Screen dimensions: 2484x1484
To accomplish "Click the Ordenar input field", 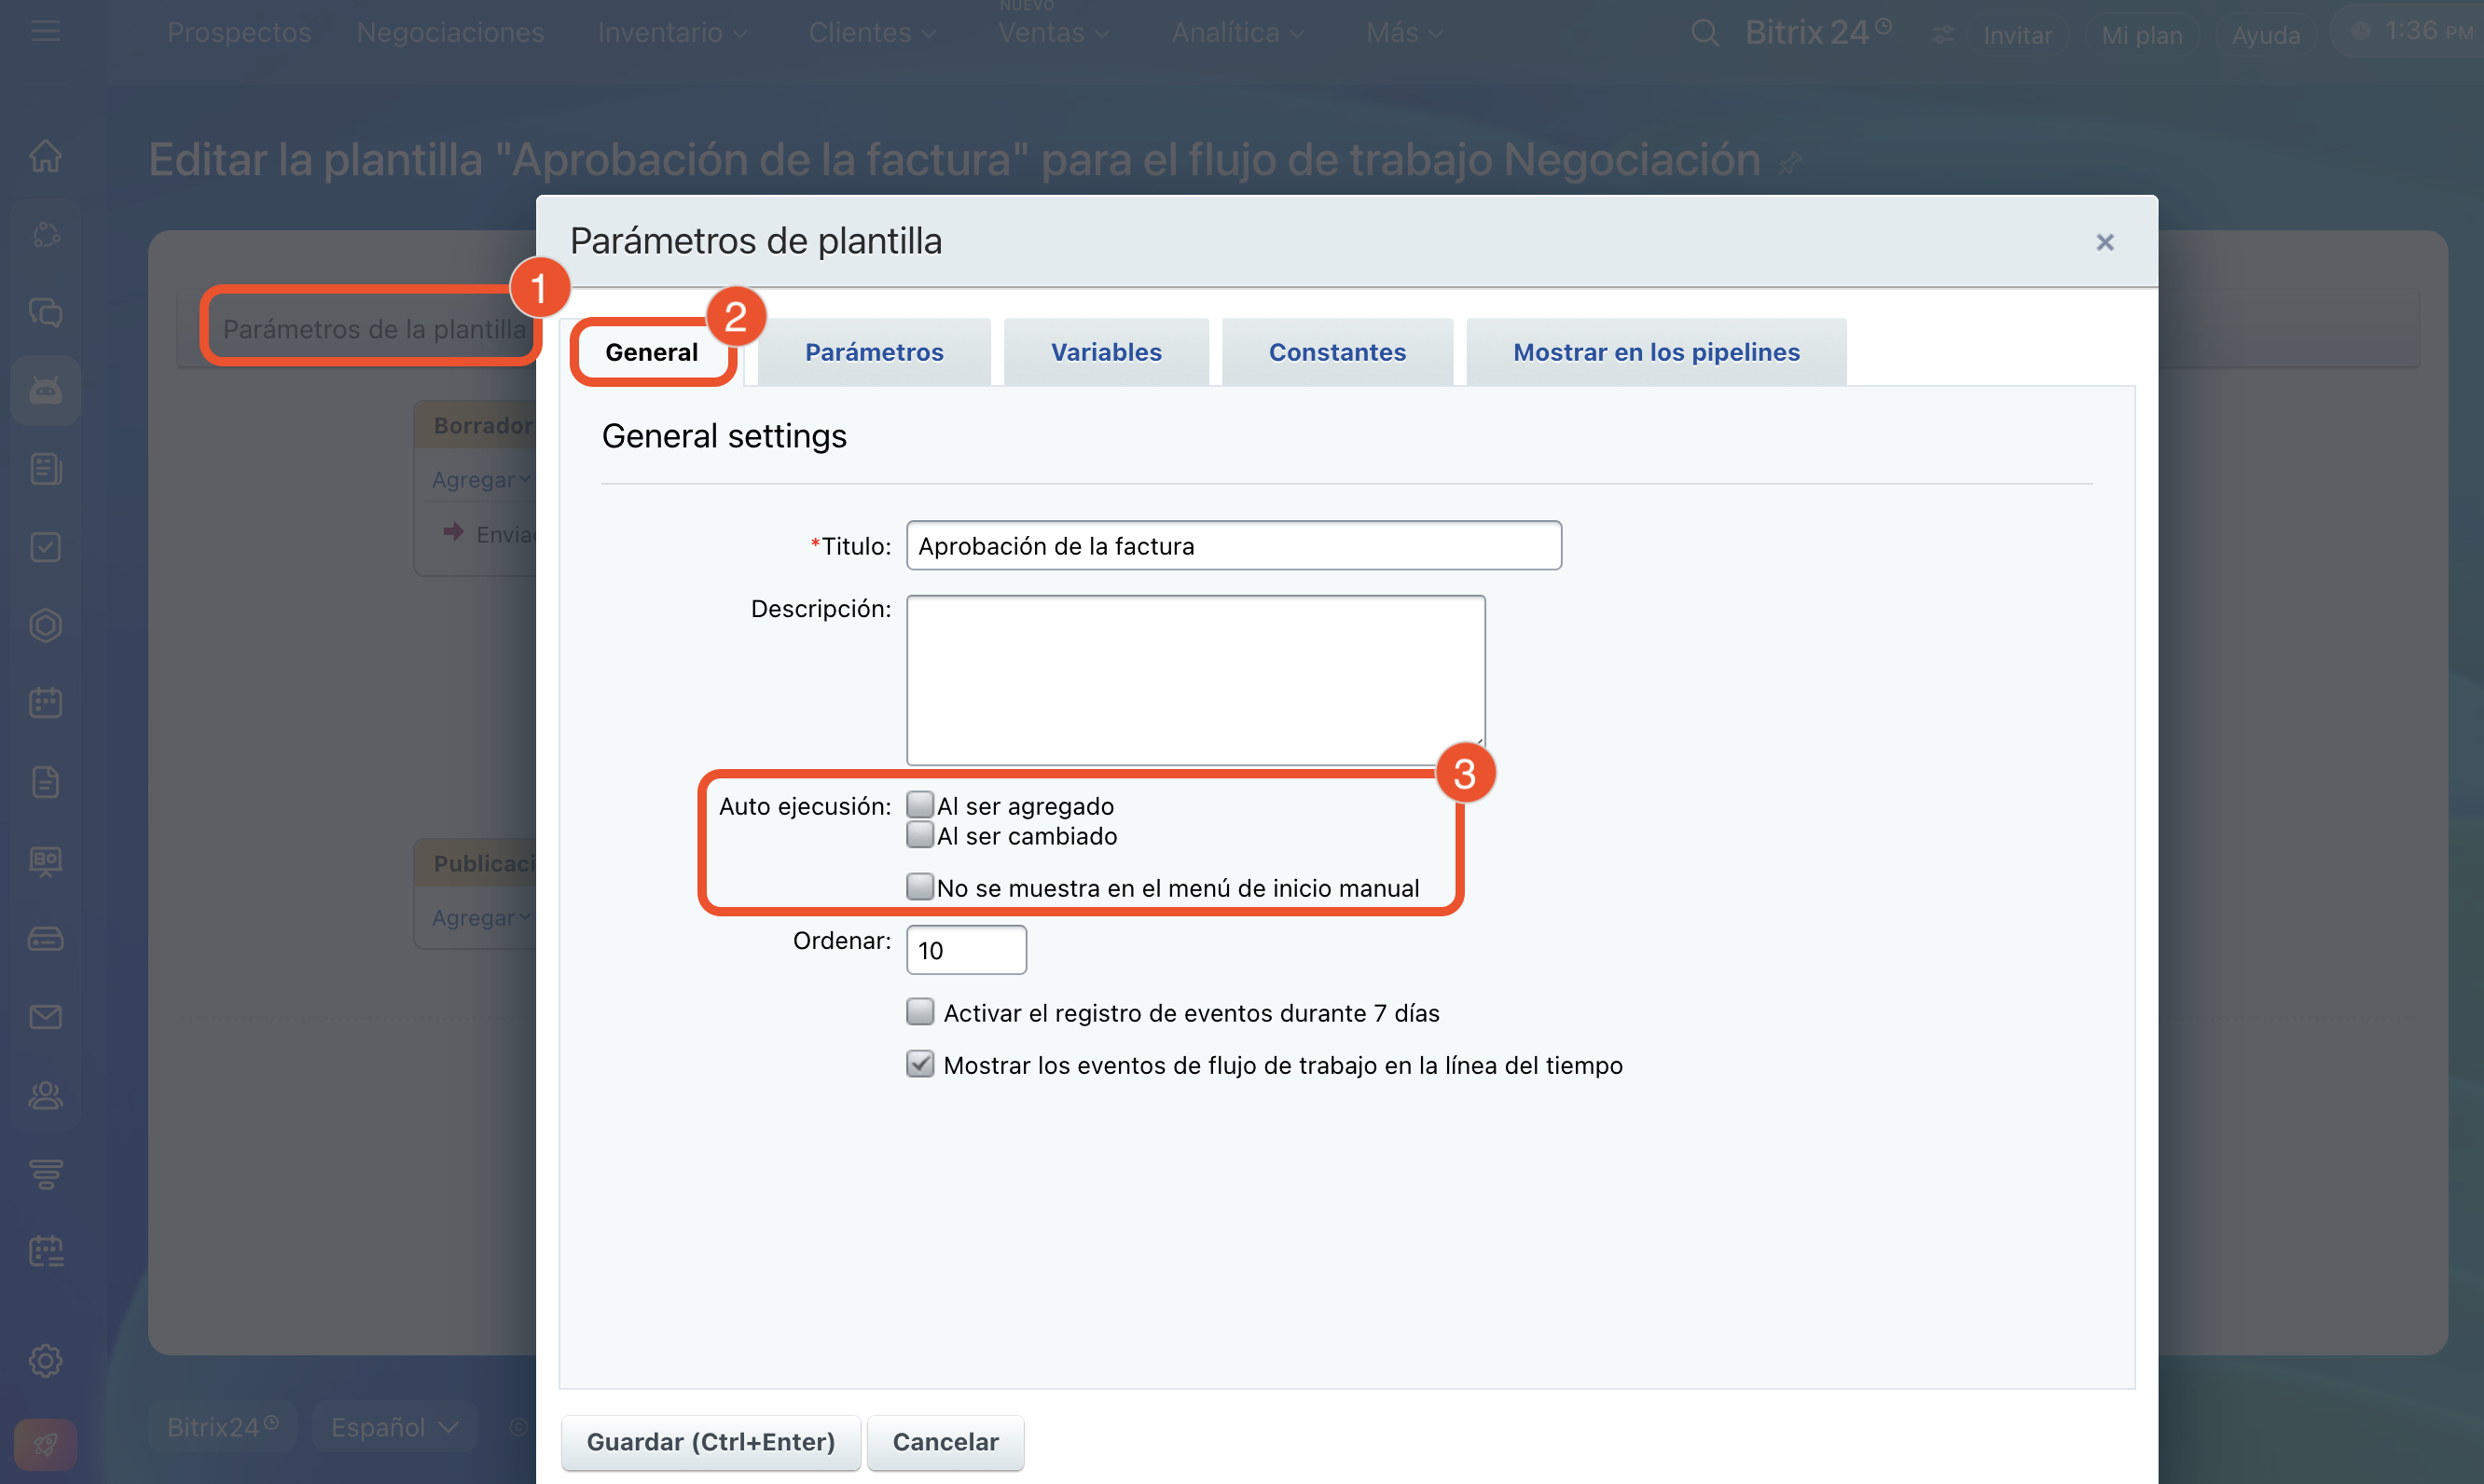I will pos(966,950).
